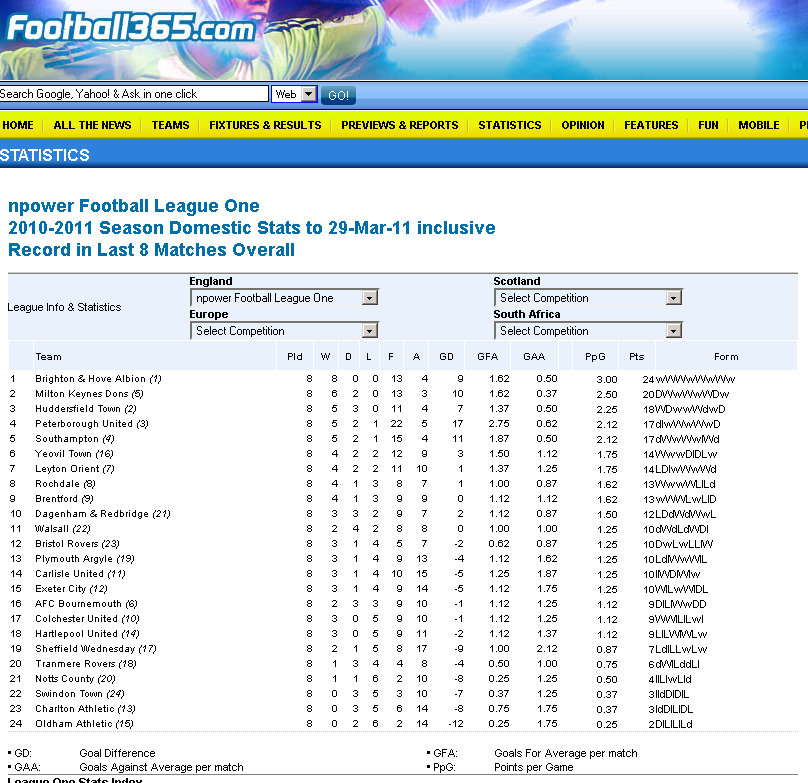Select Peterborough United in the table
The width and height of the screenshot is (808, 783).
84,424
